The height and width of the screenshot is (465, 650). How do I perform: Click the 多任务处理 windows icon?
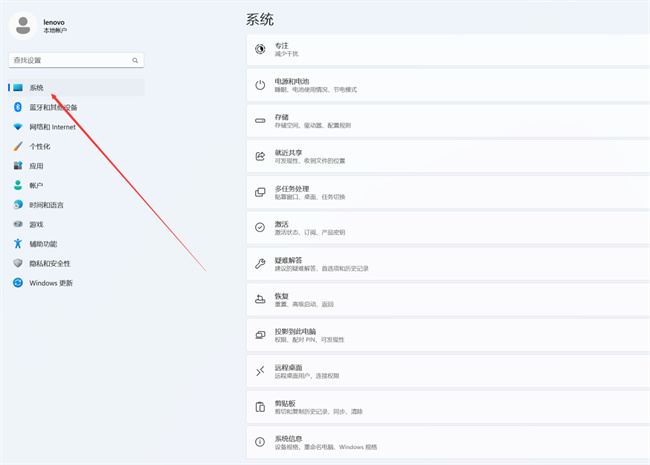click(260, 192)
